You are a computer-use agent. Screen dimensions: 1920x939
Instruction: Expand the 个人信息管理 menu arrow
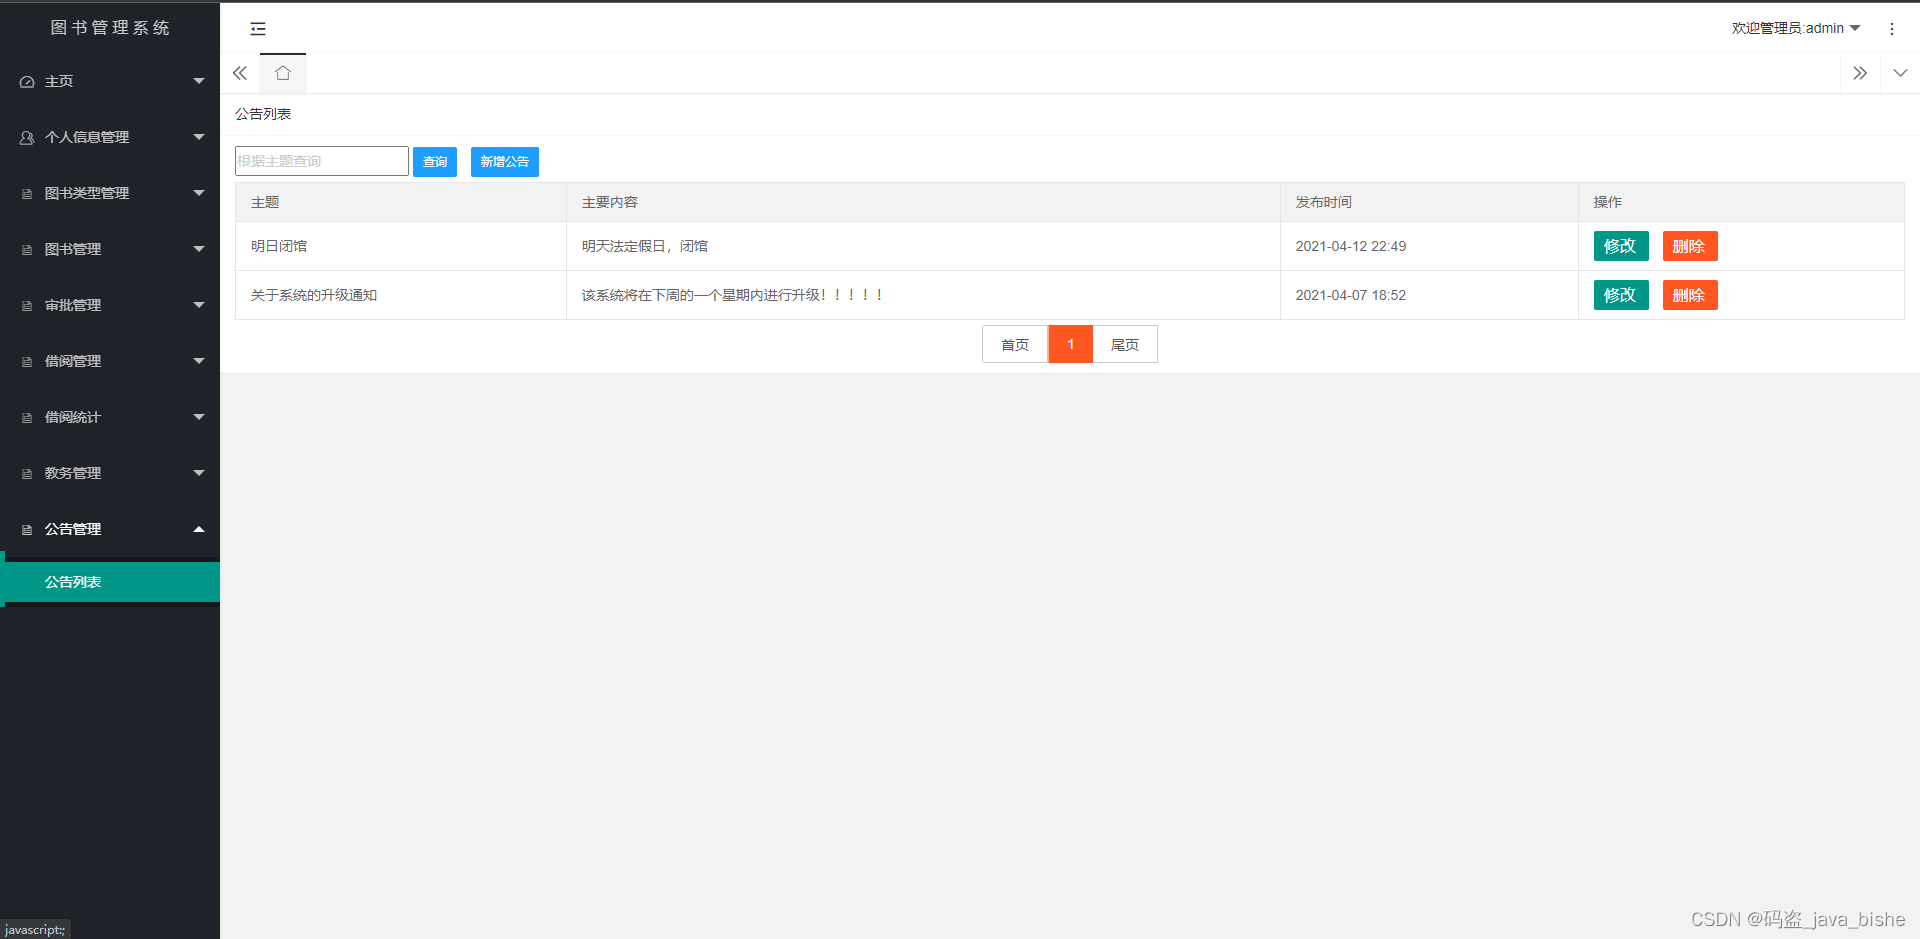[199, 137]
